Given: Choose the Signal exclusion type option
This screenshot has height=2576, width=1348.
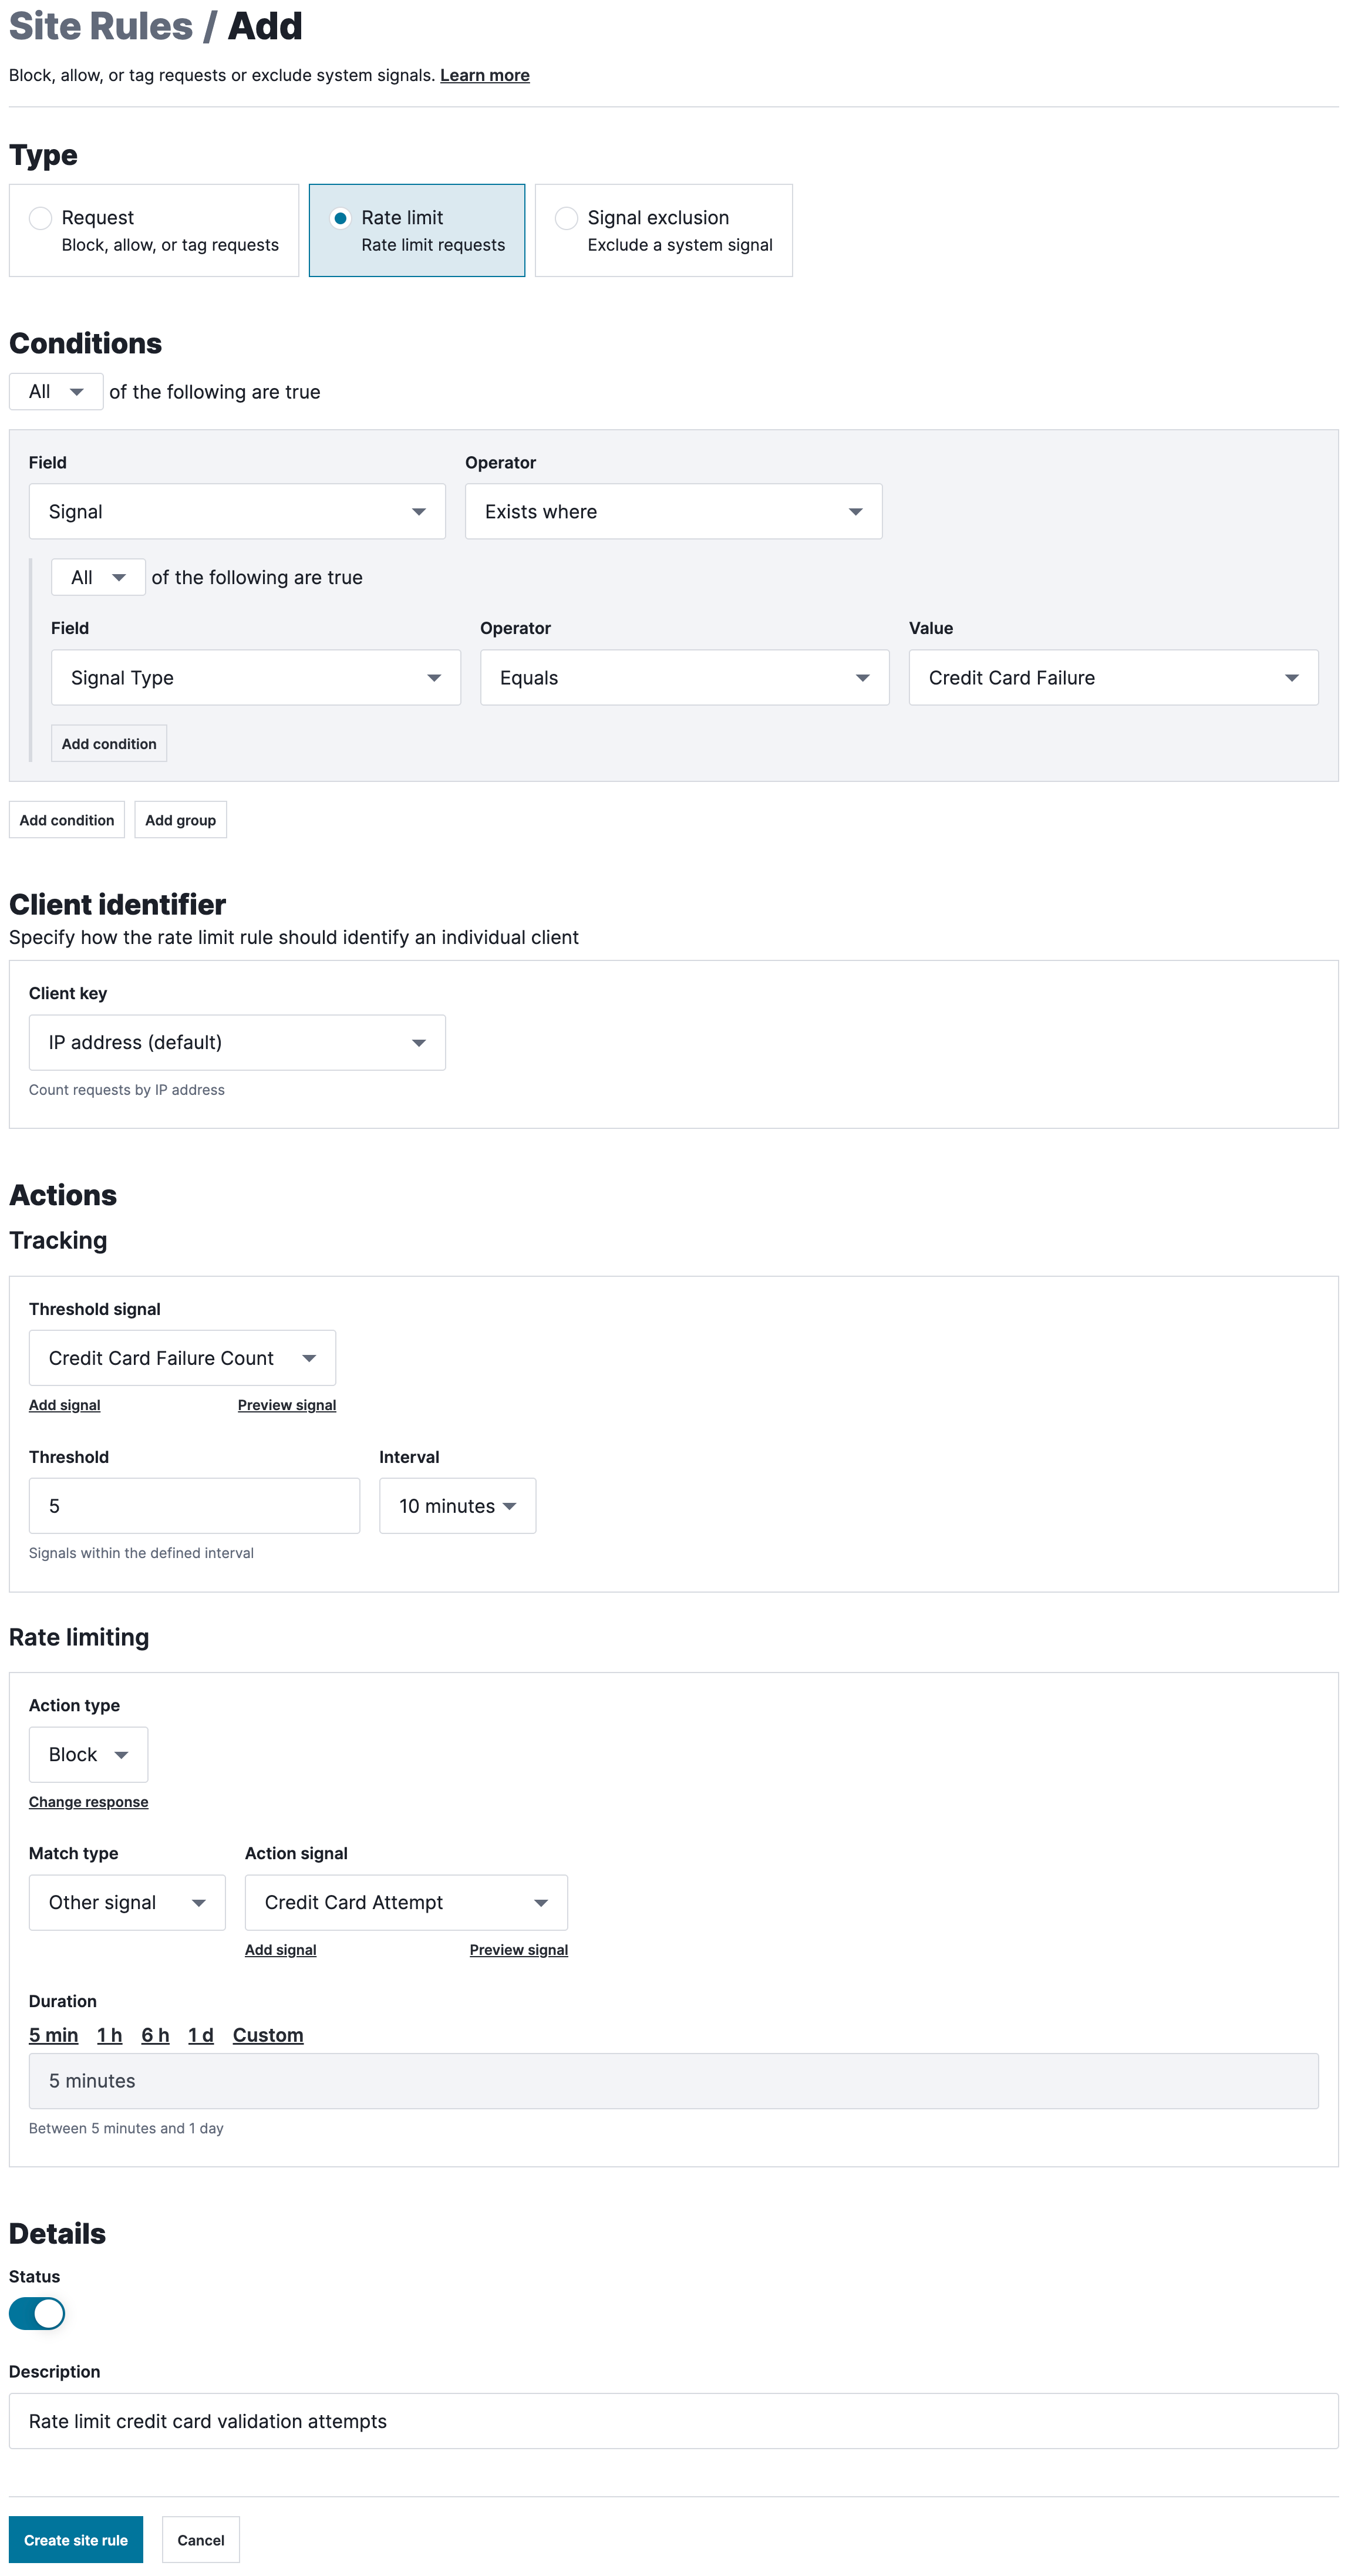Looking at the screenshot, I should (566, 218).
